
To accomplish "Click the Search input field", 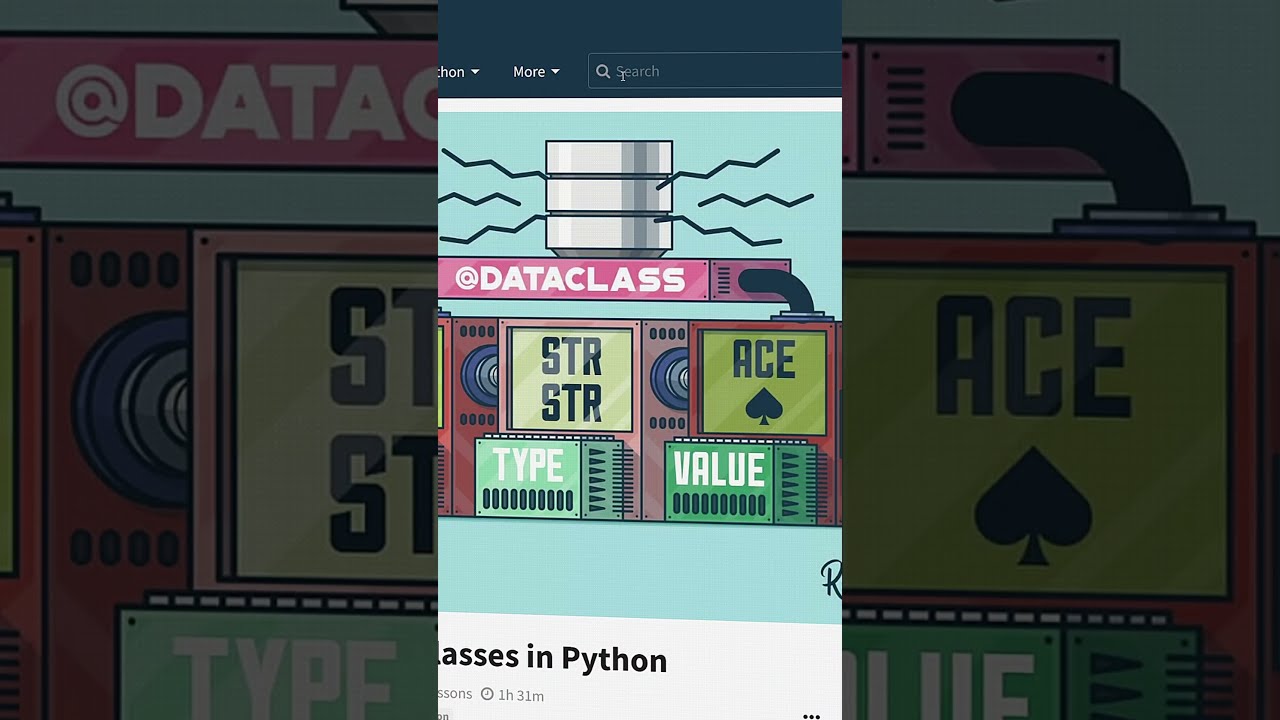I will click(715, 71).
